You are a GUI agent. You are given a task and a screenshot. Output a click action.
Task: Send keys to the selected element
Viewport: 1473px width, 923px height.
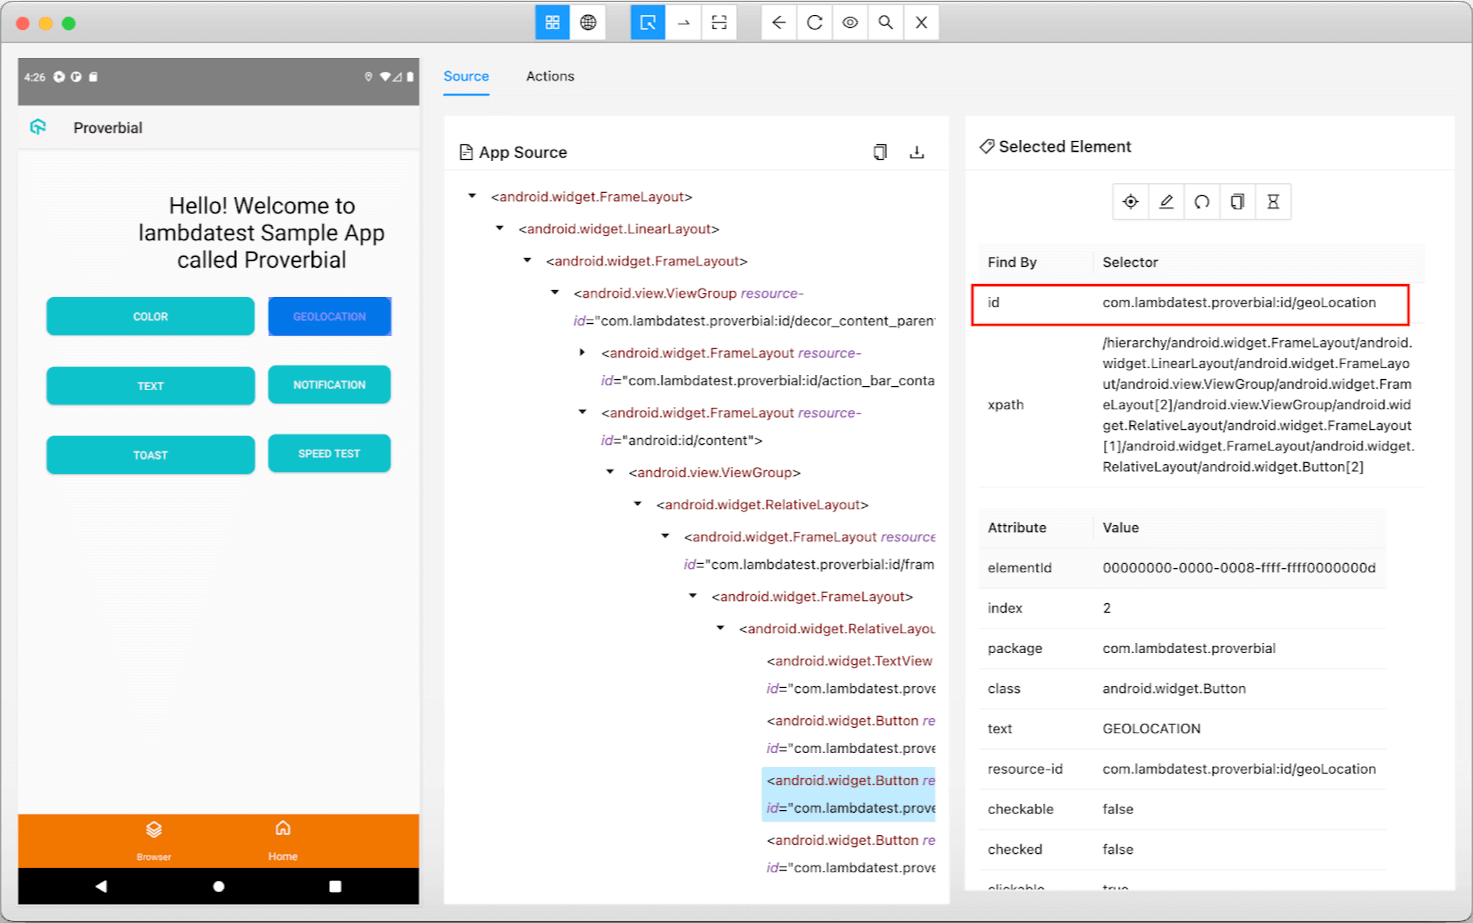(x=1166, y=201)
